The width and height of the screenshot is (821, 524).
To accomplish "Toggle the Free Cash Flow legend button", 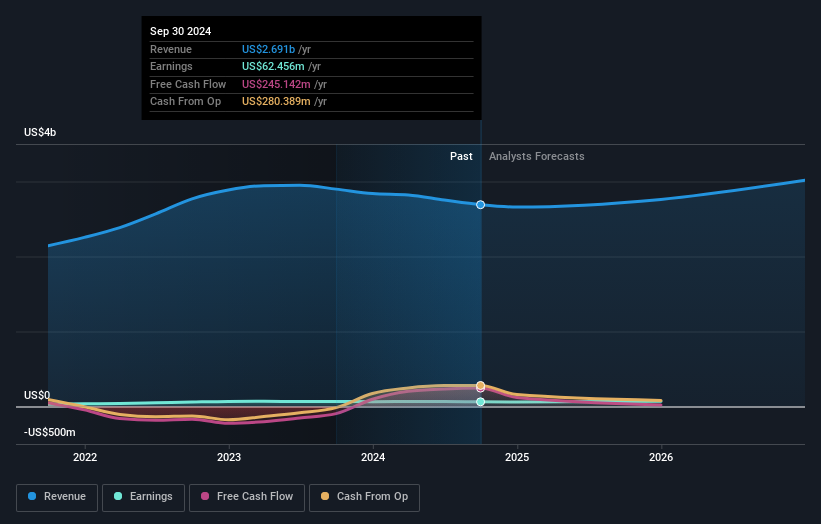I will [x=247, y=497].
